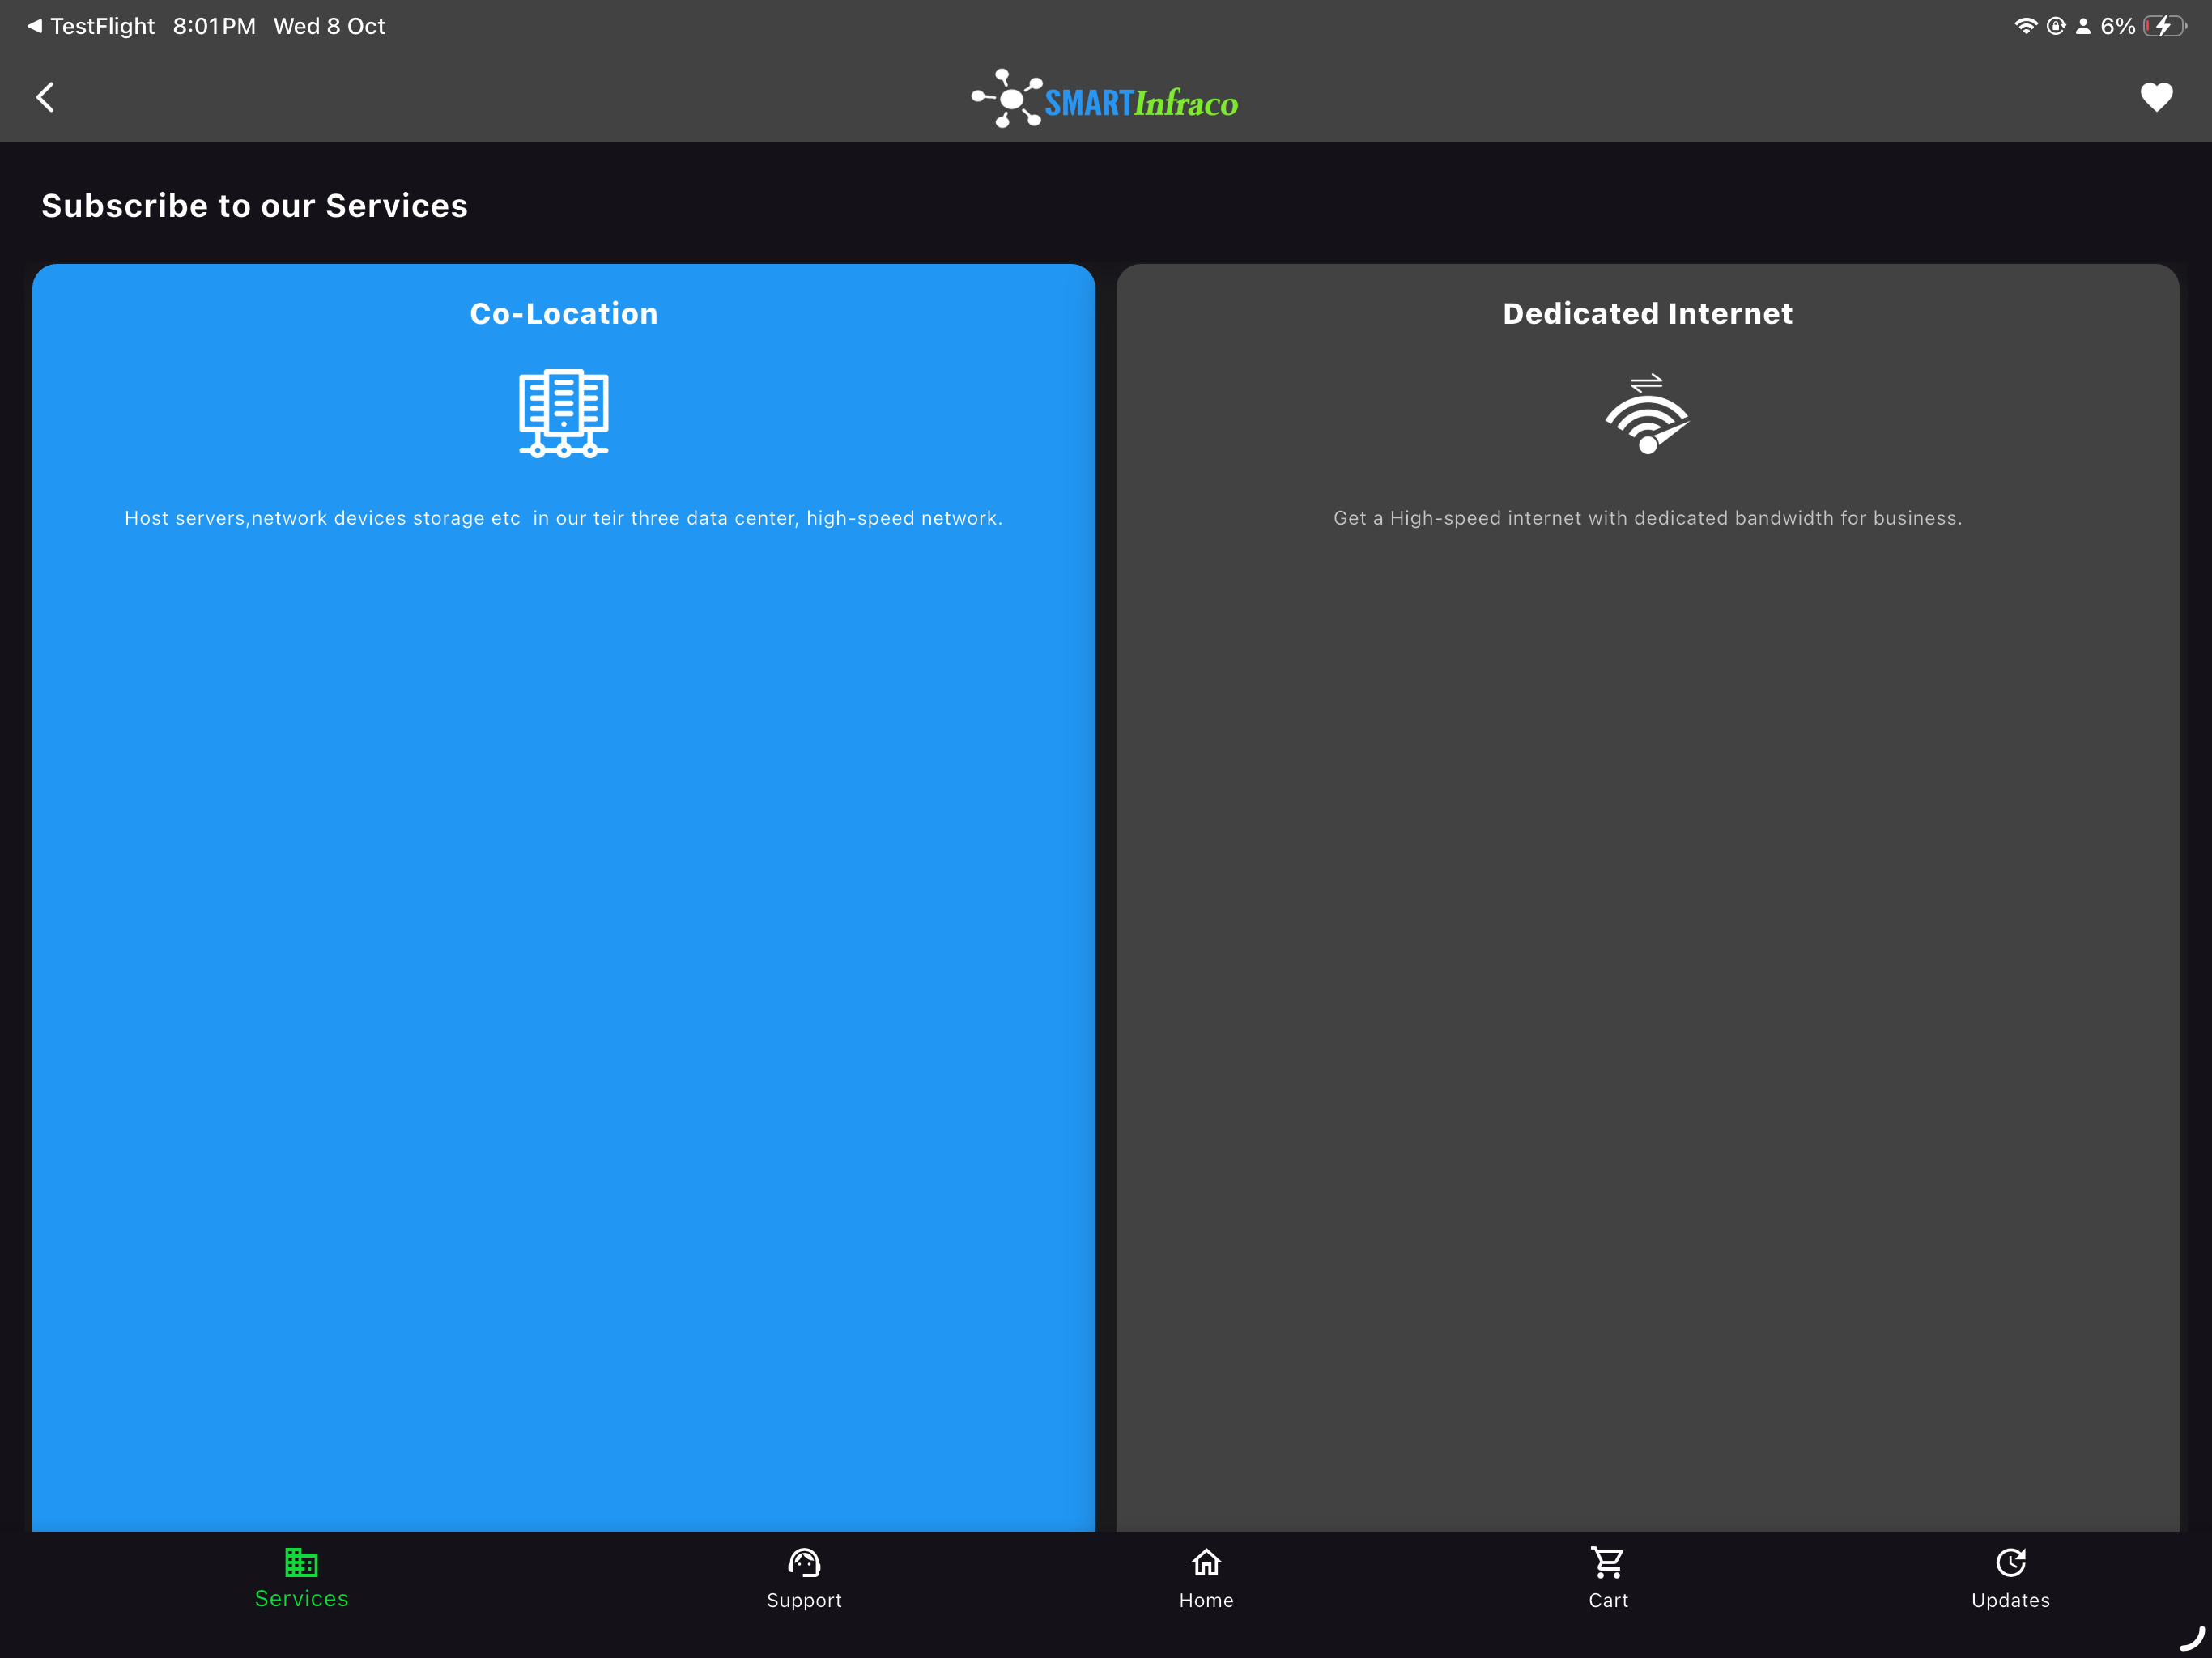Click the Wed 8 Oct date
This screenshot has height=1658, width=2212.
(x=329, y=26)
